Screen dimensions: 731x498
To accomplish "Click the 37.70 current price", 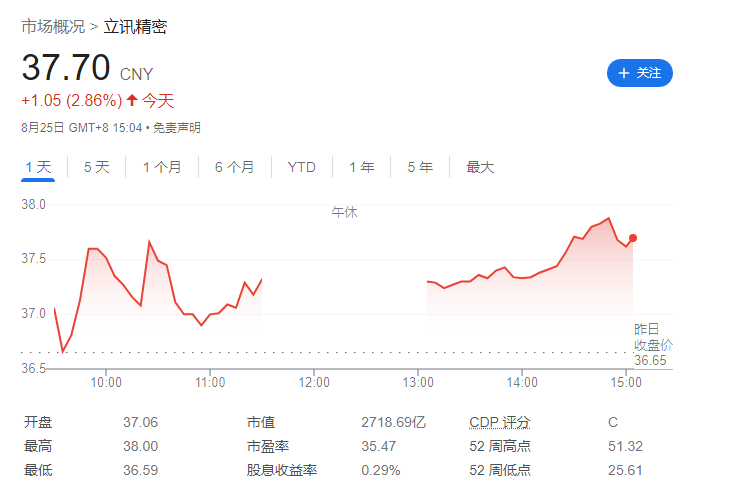I will point(66,68).
